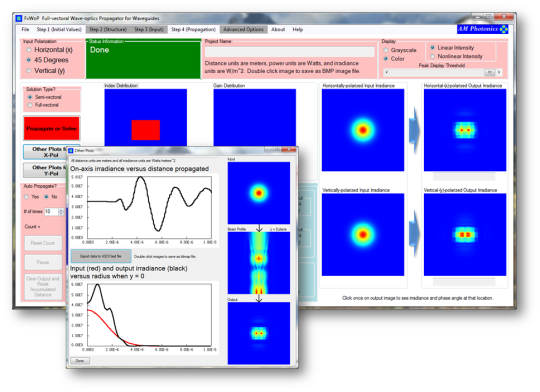Click Beam Profile image in Other Plots
This screenshot has width=540, height=392.
(259, 263)
